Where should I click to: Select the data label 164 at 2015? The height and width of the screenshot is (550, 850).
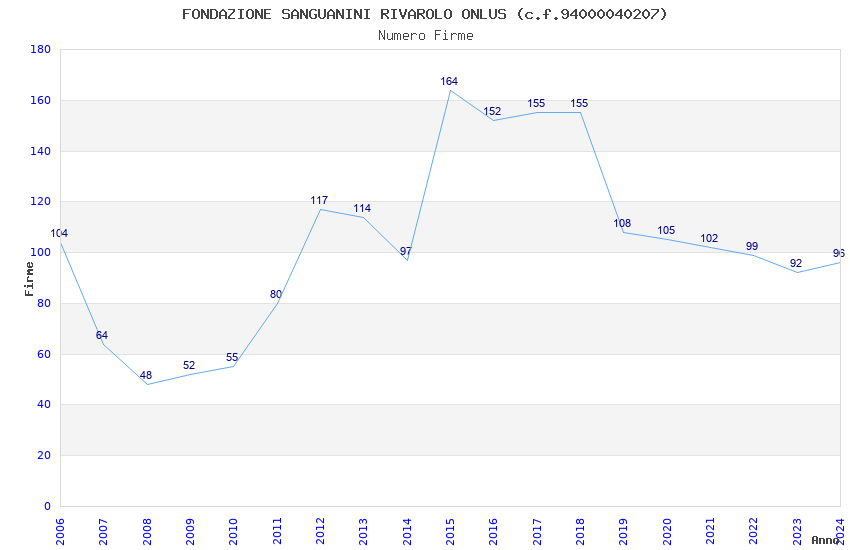449,81
